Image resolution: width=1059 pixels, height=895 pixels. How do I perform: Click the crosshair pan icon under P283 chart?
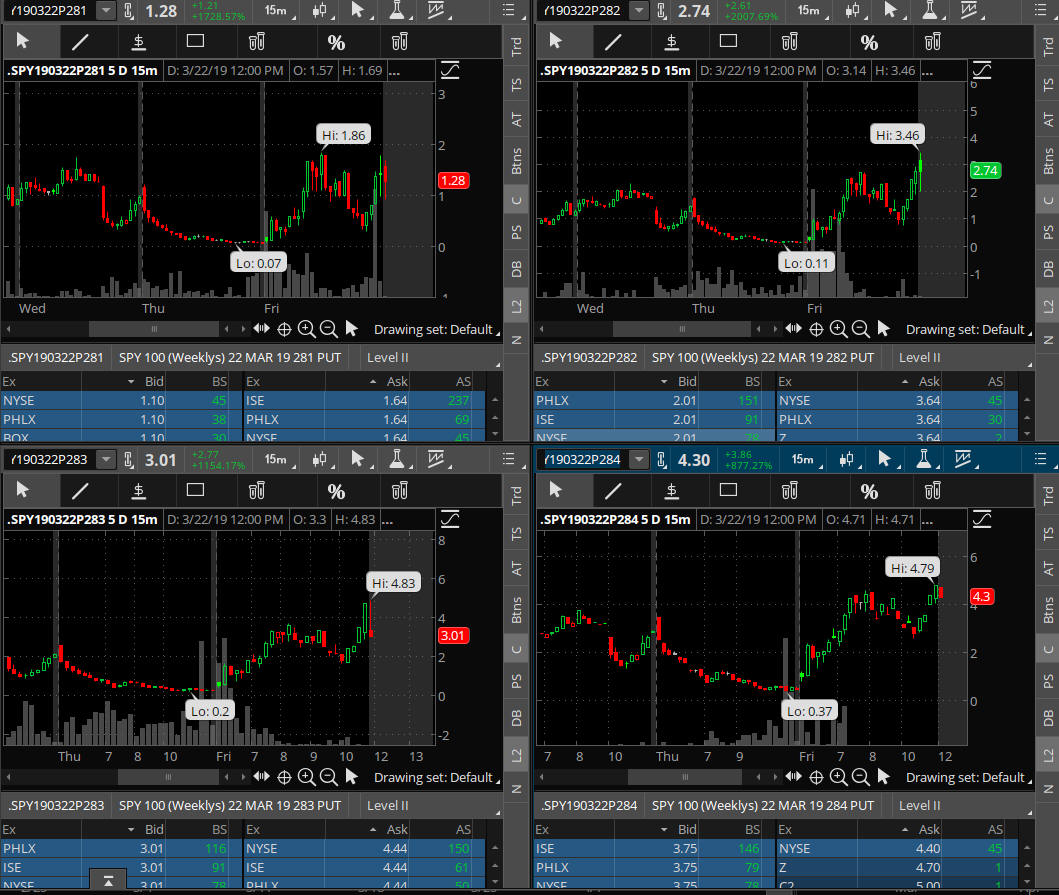click(283, 777)
